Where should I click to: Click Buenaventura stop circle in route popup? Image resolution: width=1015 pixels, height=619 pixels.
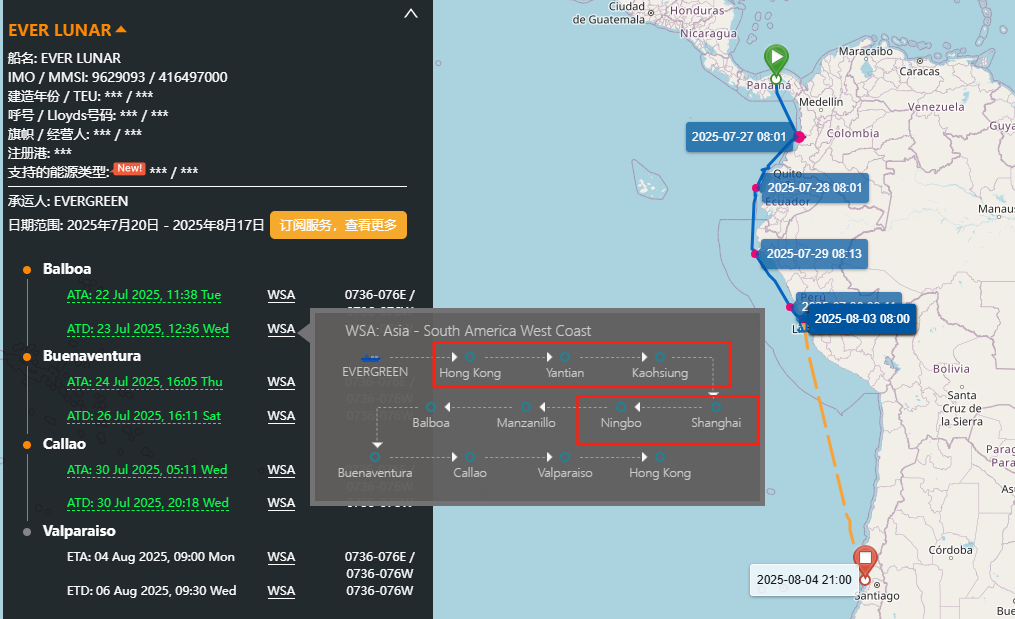coord(375,457)
